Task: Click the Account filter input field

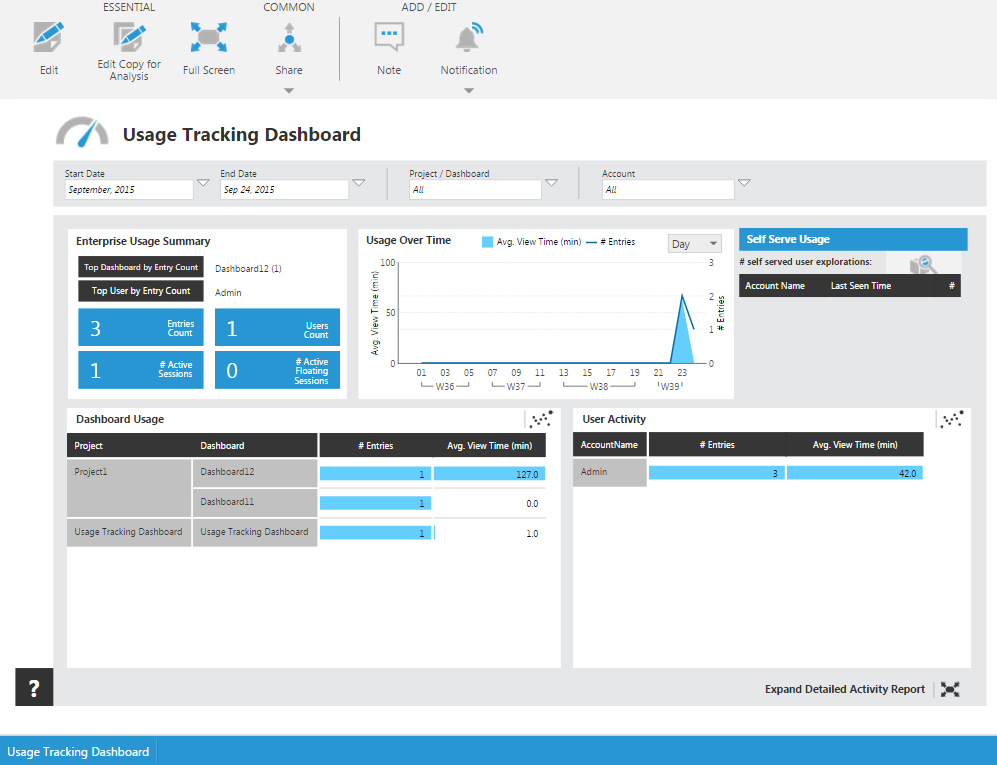Action: pos(668,190)
